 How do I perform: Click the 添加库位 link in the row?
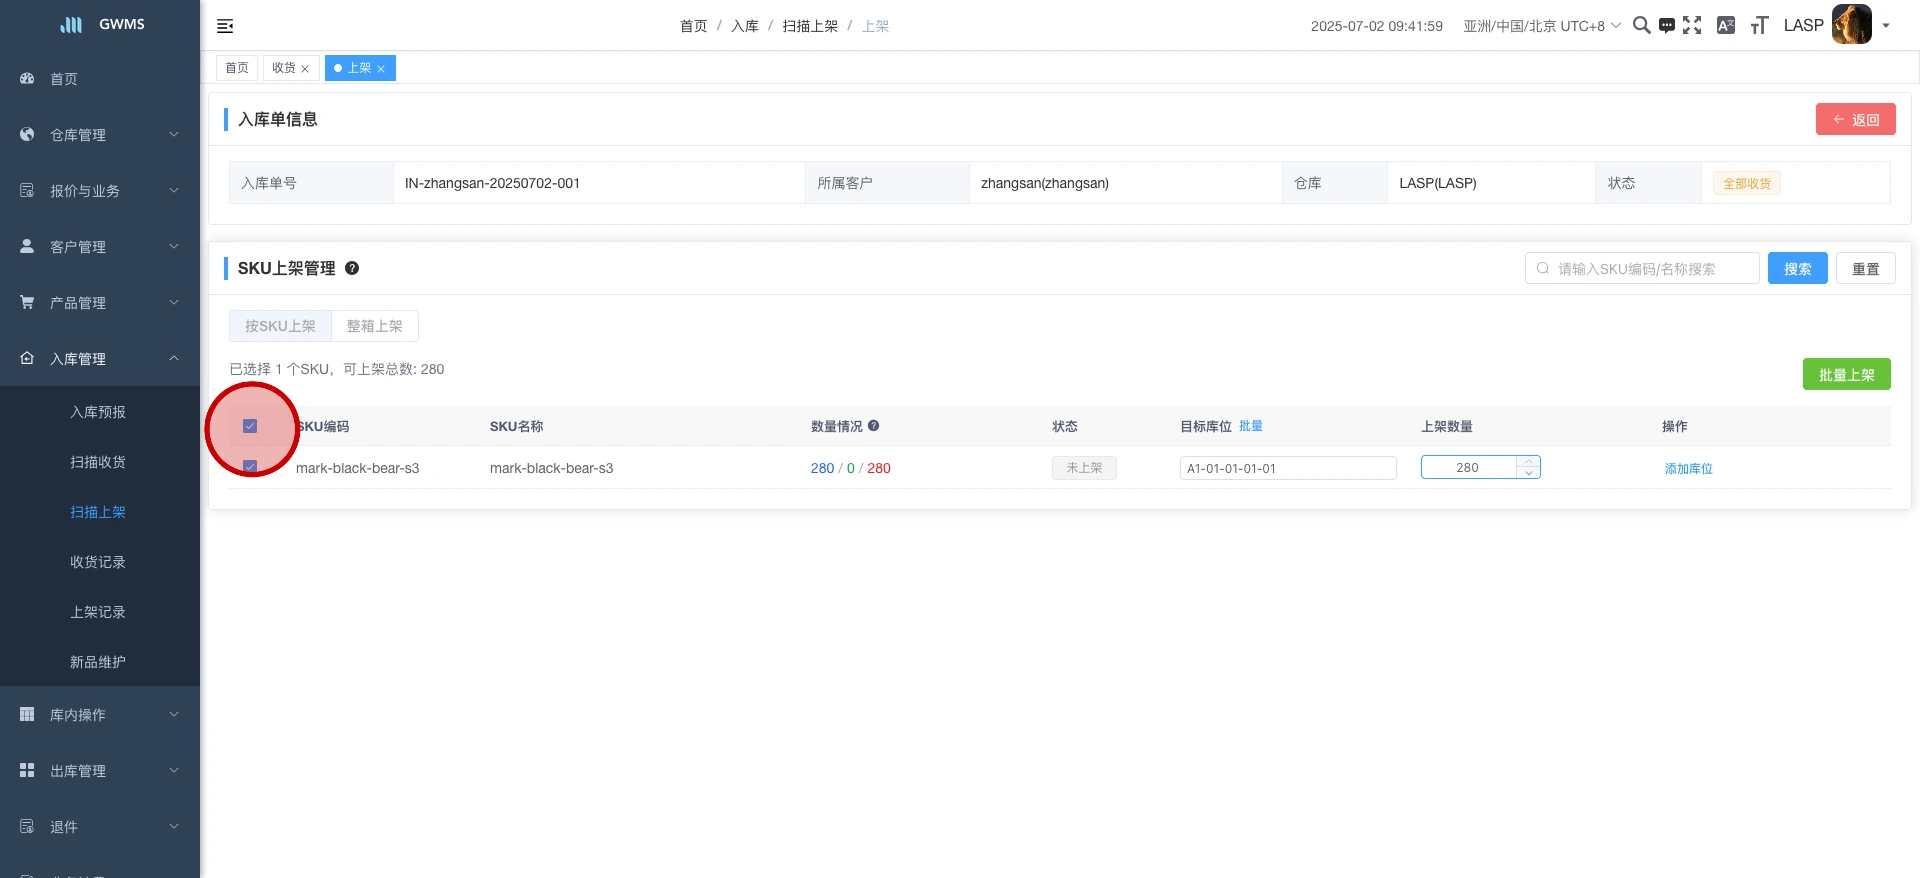[1688, 468]
